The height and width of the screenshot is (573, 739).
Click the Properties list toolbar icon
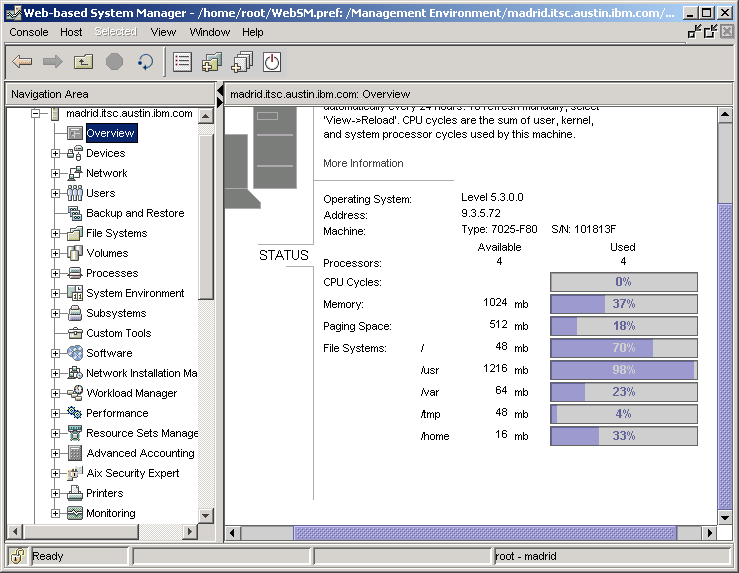click(x=182, y=62)
